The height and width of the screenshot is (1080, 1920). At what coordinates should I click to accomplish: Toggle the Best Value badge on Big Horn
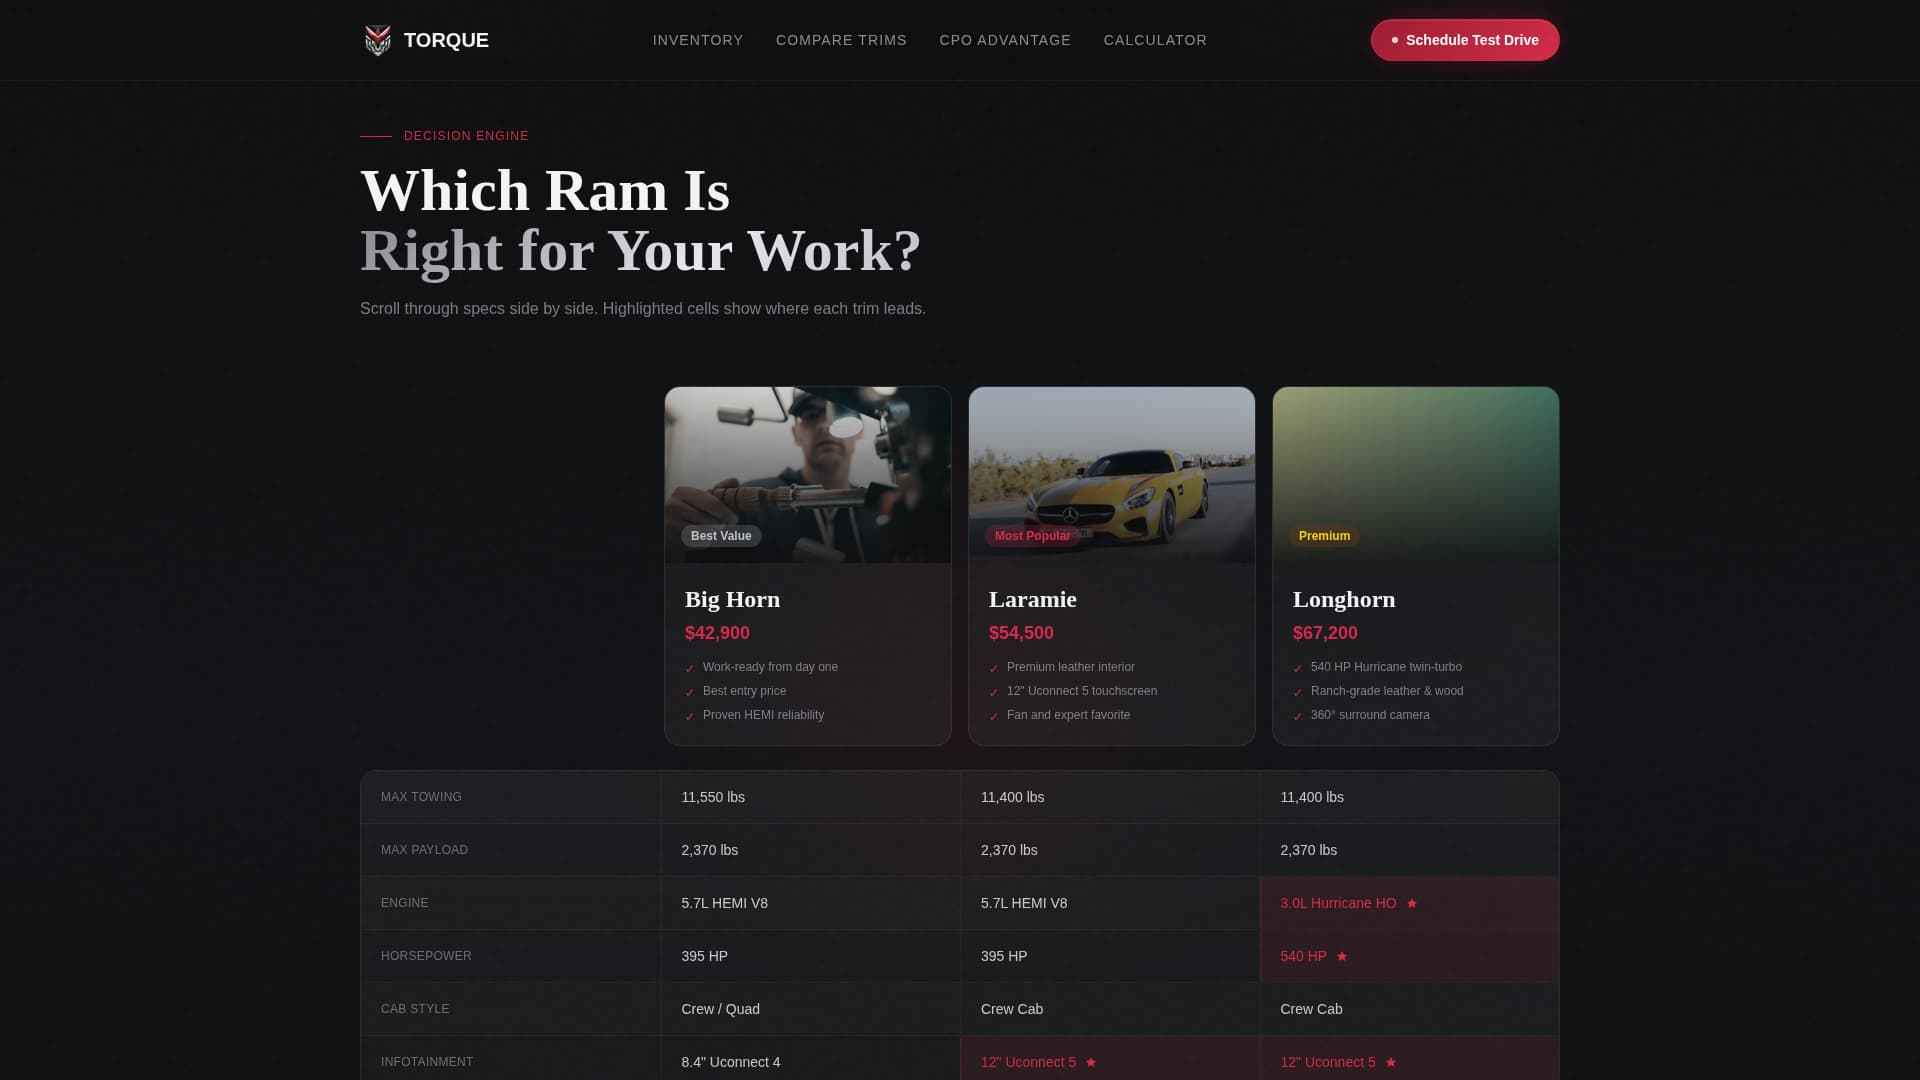click(x=721, y=536)
